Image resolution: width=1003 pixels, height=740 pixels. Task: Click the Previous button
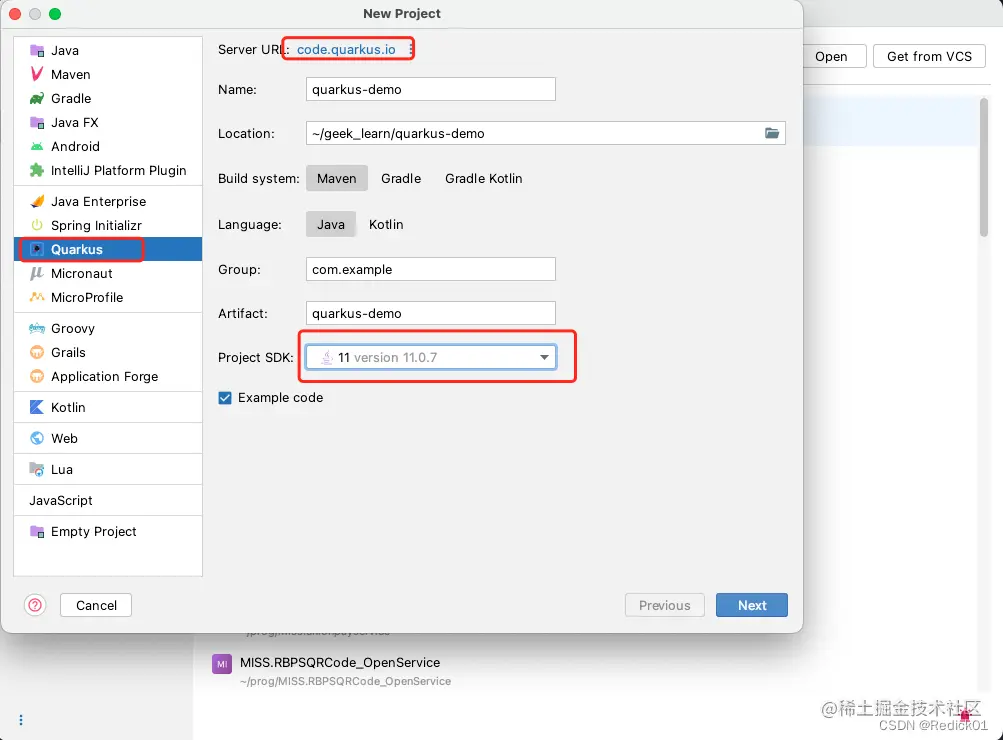[x=665, y=605]
